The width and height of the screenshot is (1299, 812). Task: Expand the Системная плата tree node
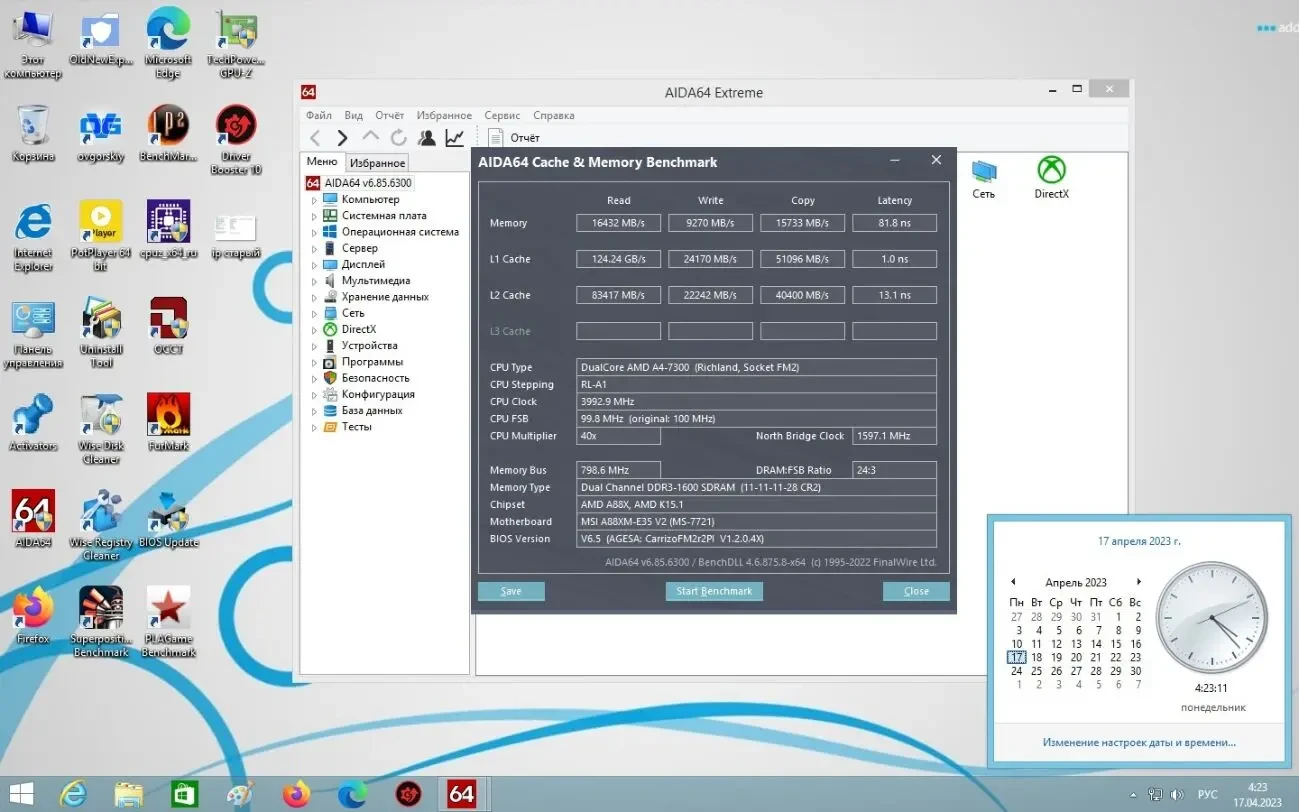point(315,215)
